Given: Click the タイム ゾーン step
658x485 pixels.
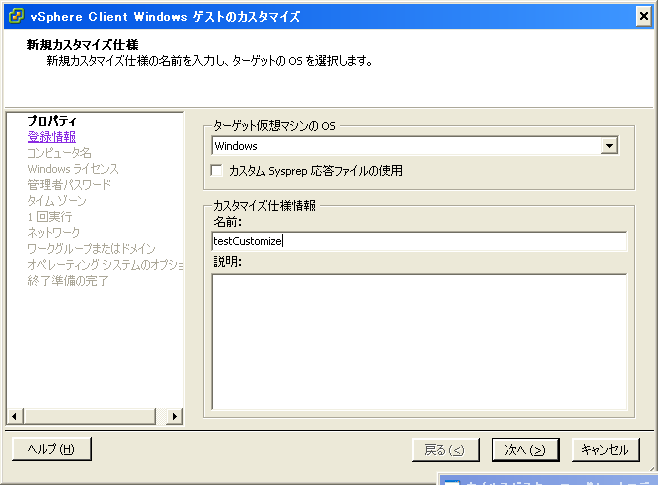Looking at the screenshot, I should coord(57,201).
